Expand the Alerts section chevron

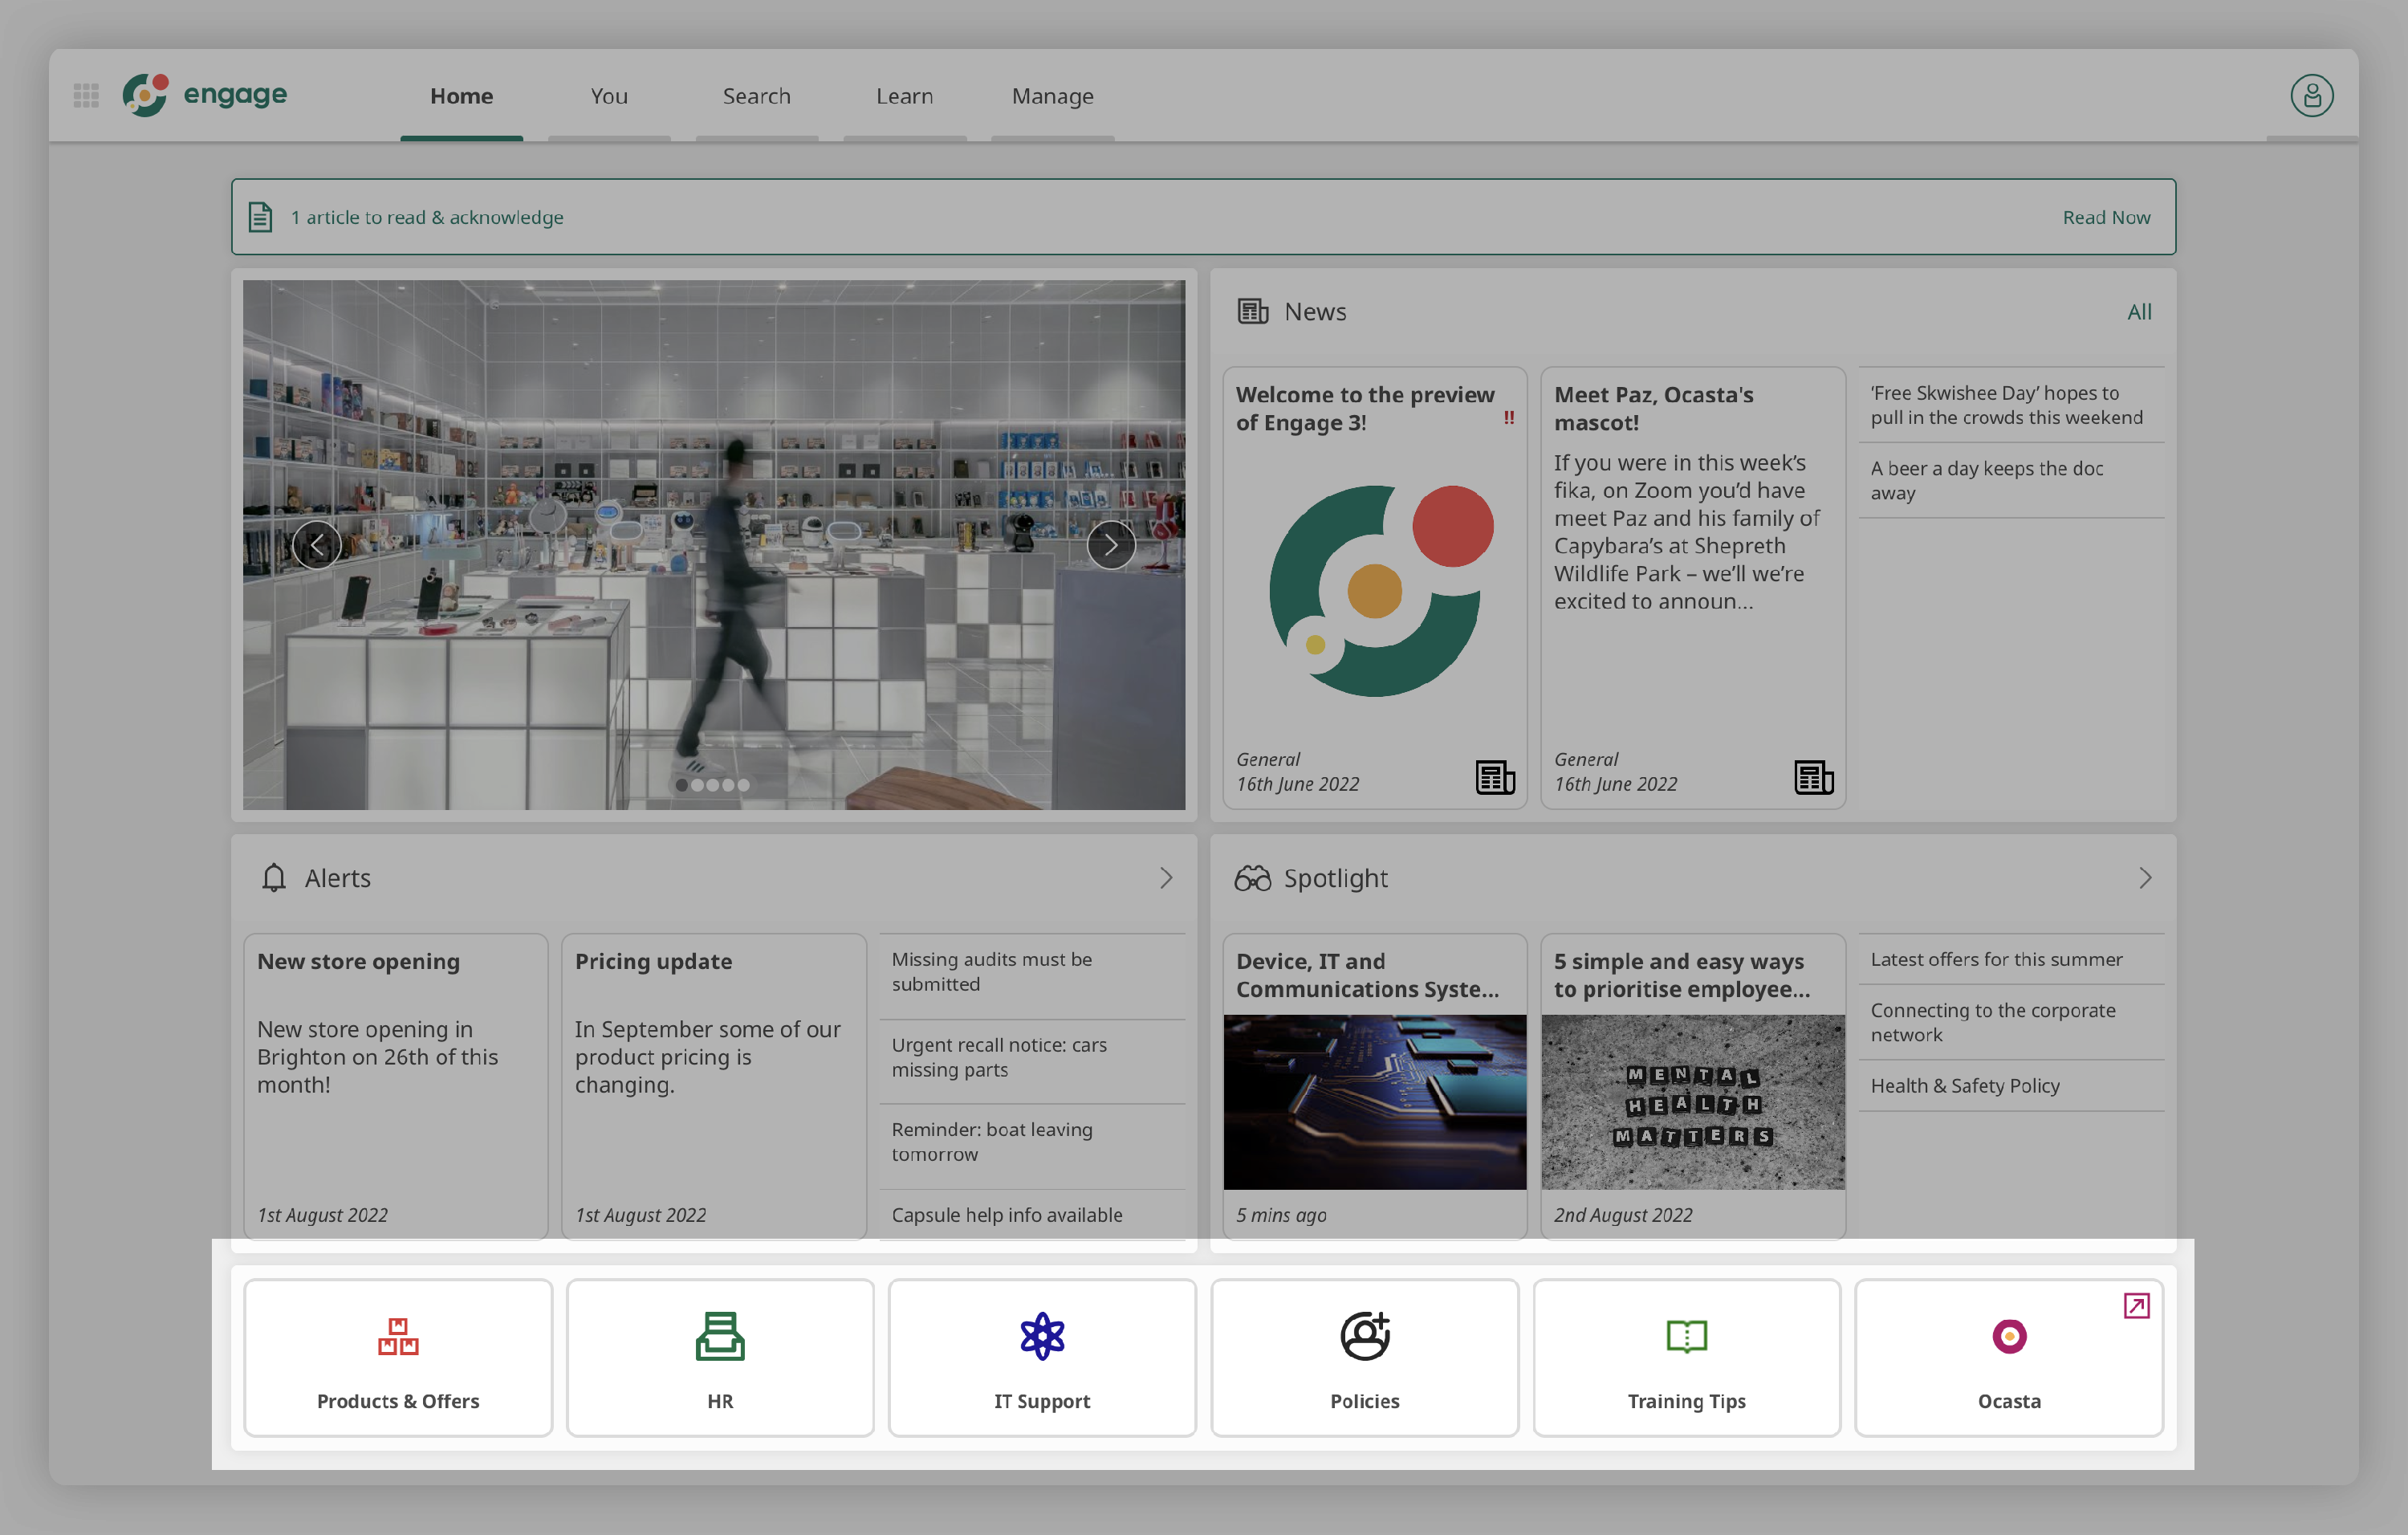(1166, 878)
